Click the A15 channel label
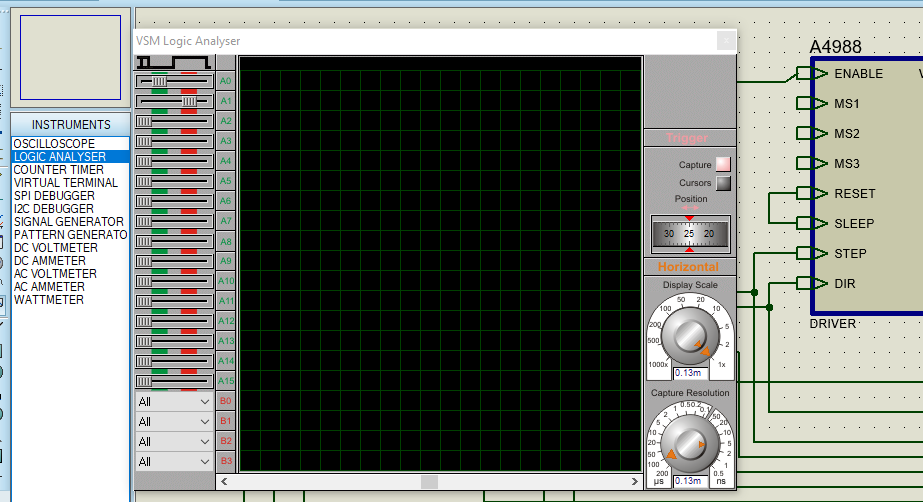This screenshot has width=923, height=502. 225,381
